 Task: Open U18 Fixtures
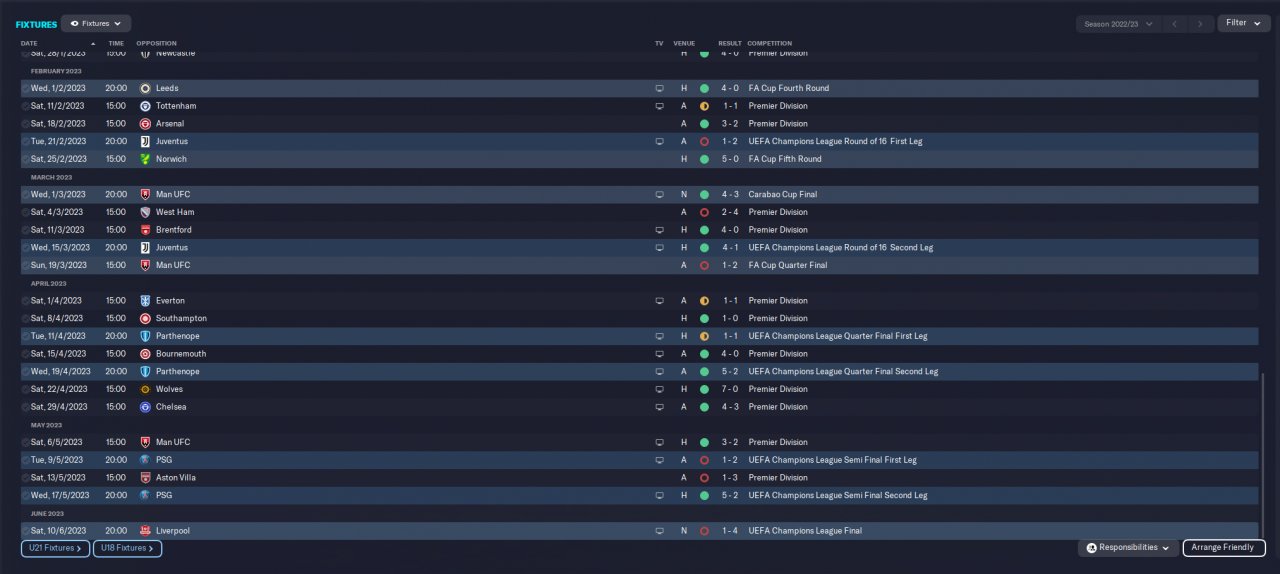coord(127,548)
